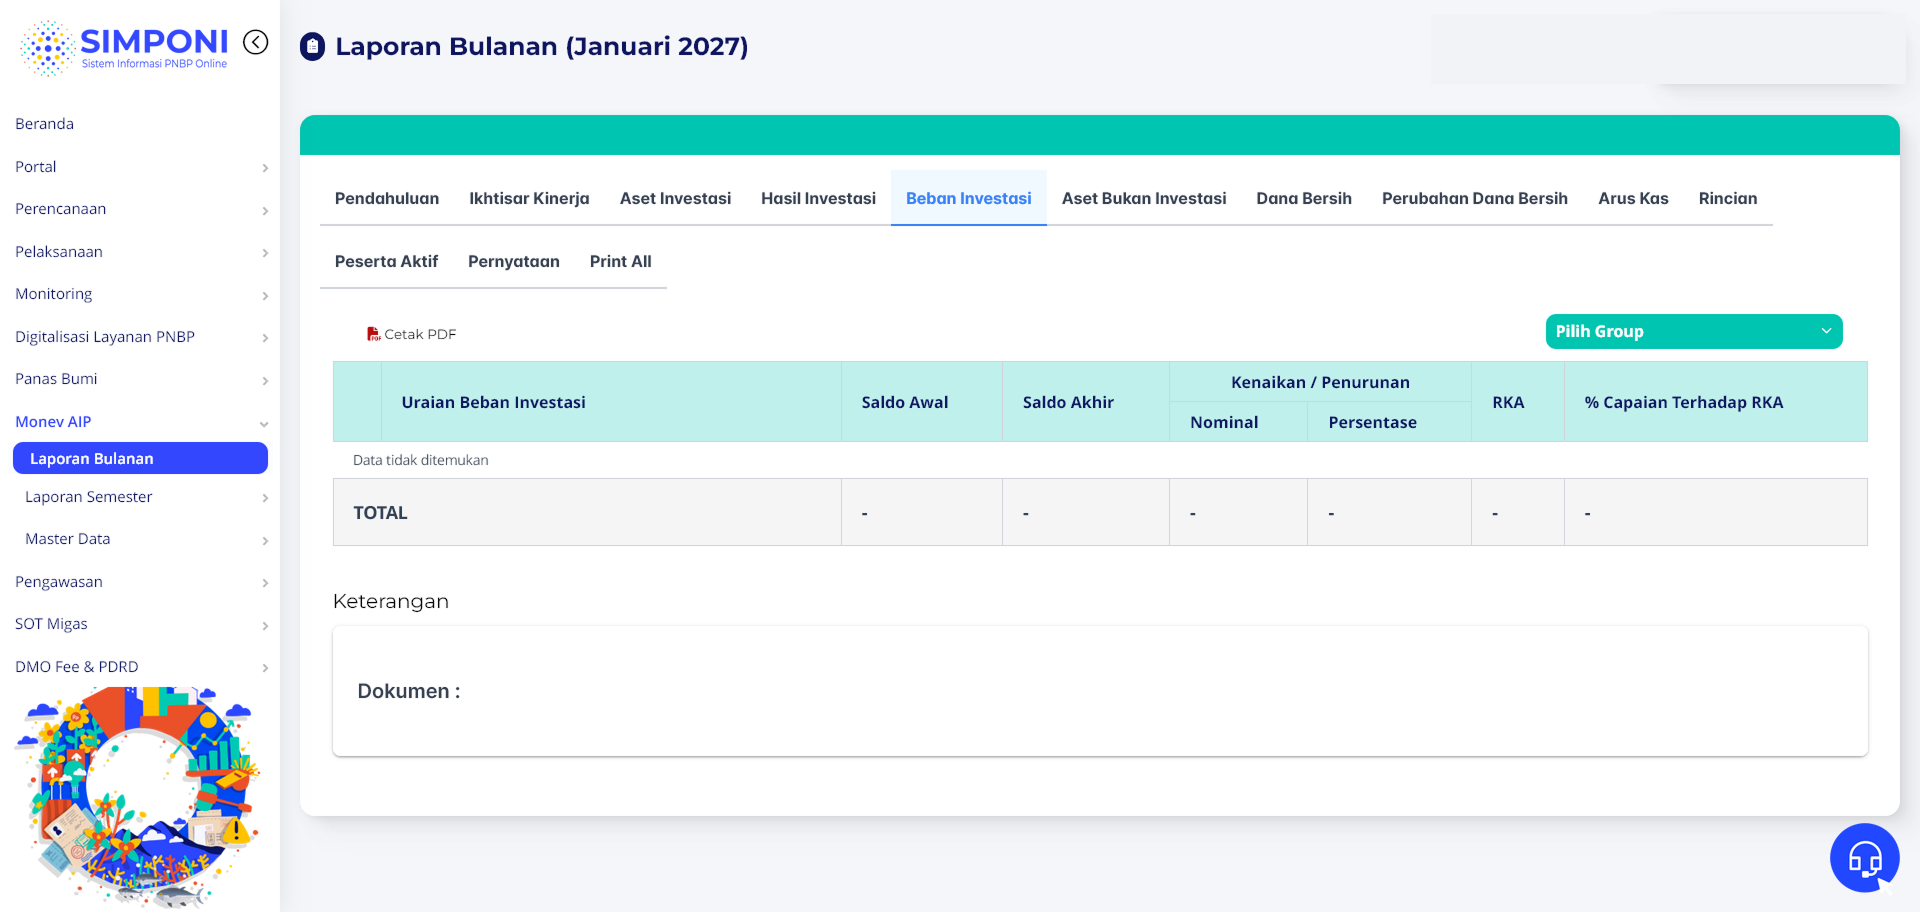Viewport: 1920px width, 912px height.
Task: Open the Aset Bukan Investasi tab
Action: coord(1144,198)
